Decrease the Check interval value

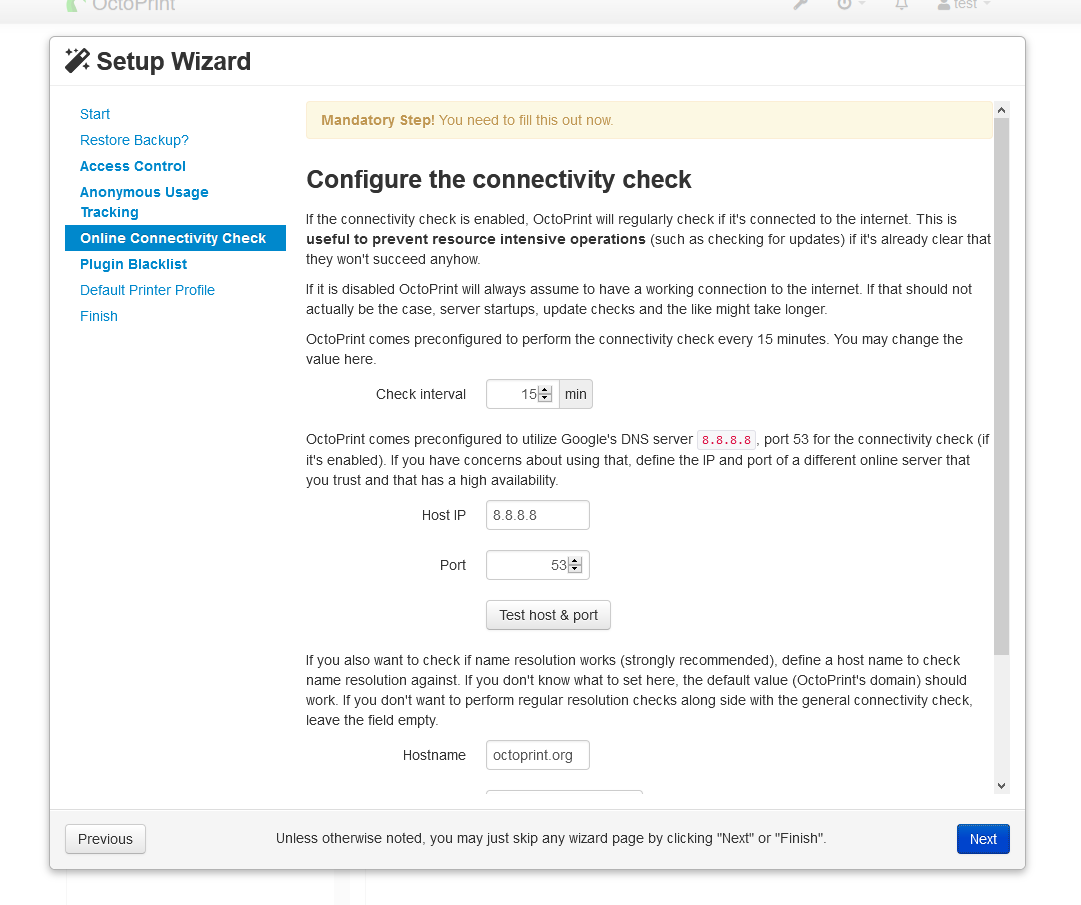coord(545,398)
